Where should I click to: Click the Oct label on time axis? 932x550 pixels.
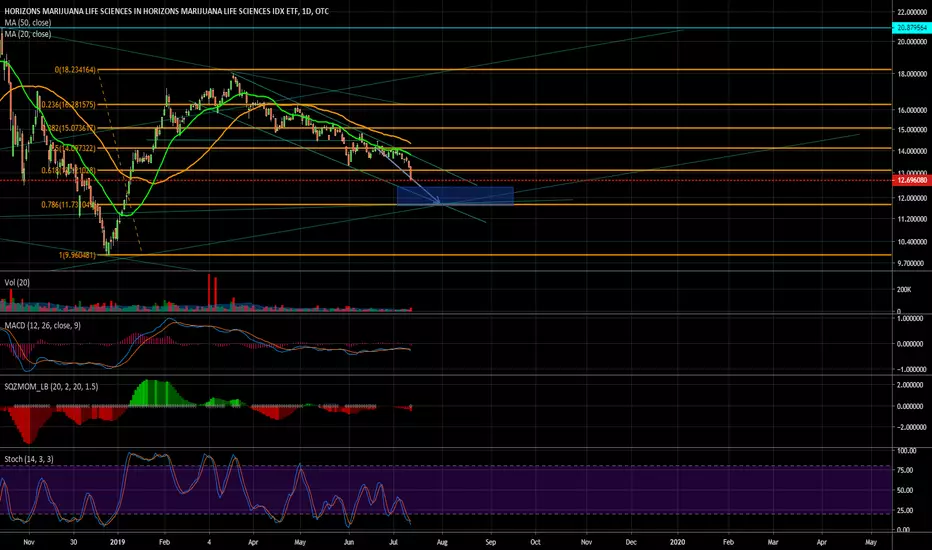point(535,542)
